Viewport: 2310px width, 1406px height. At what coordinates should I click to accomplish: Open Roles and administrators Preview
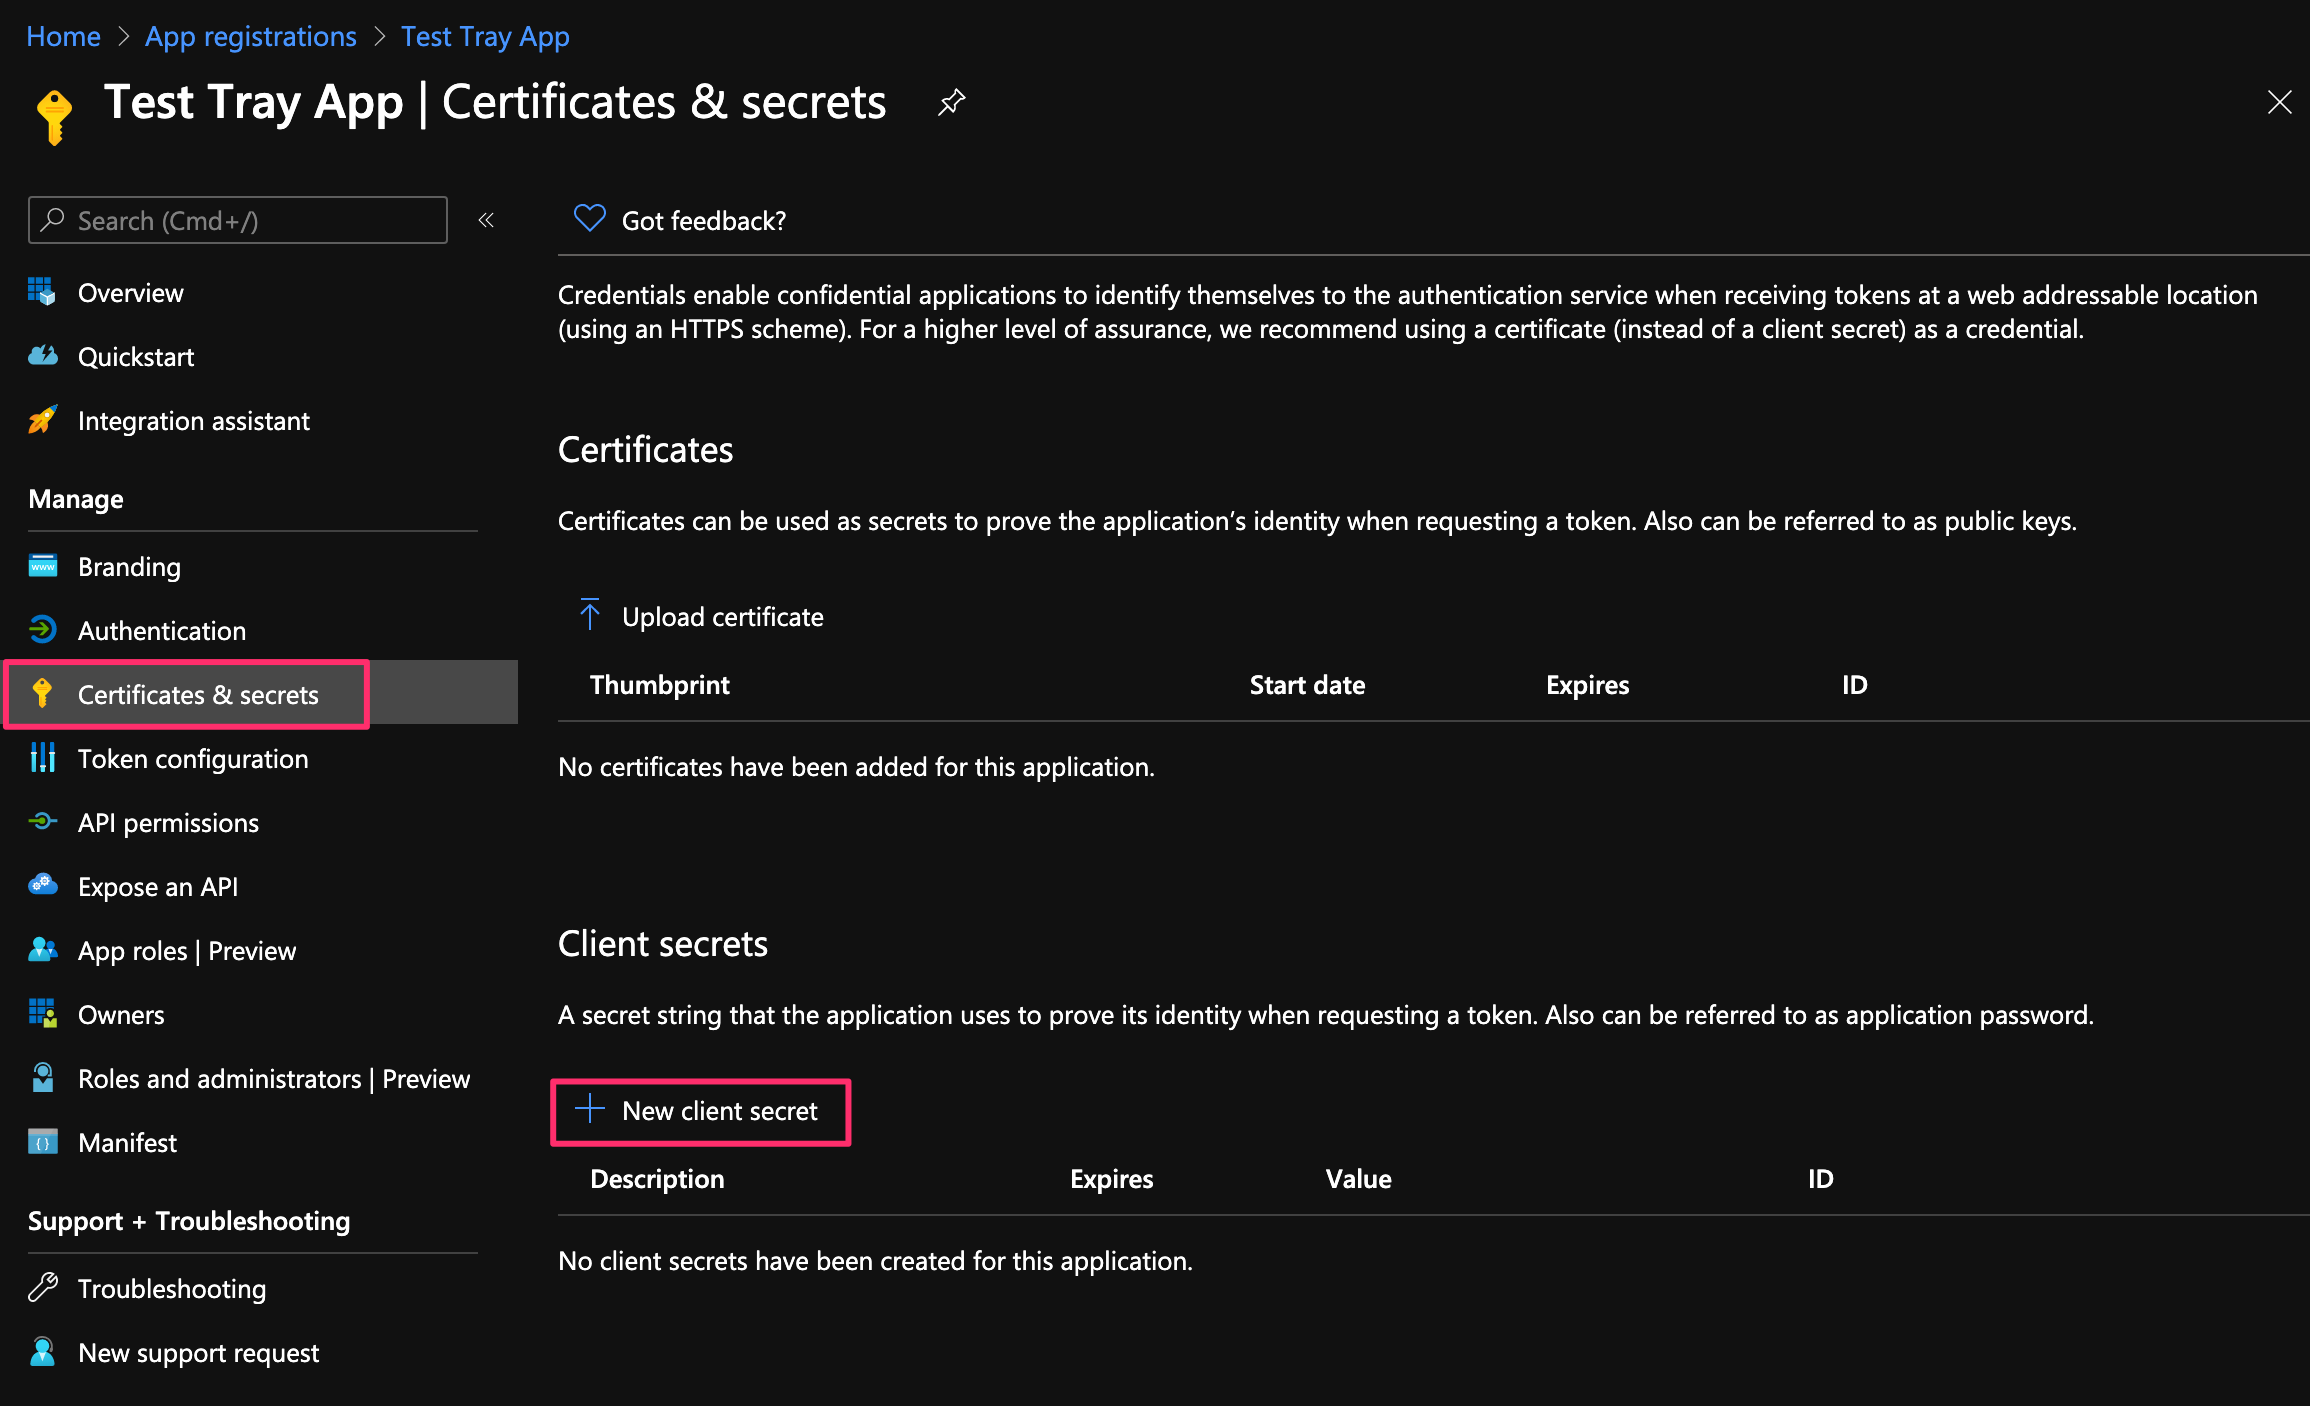274,1078
